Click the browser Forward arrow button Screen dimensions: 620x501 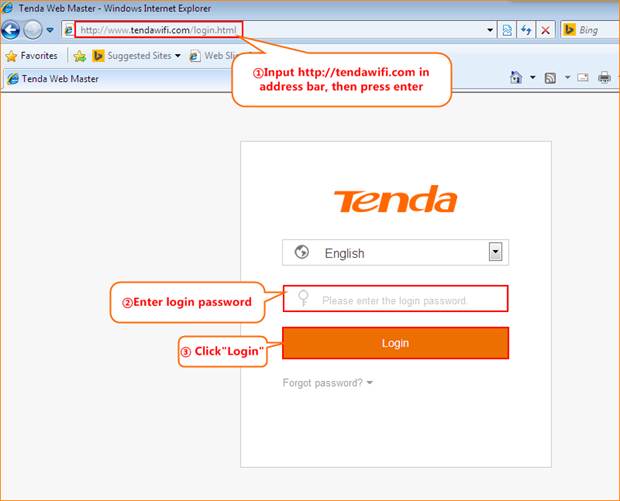[x=33, y=30]
